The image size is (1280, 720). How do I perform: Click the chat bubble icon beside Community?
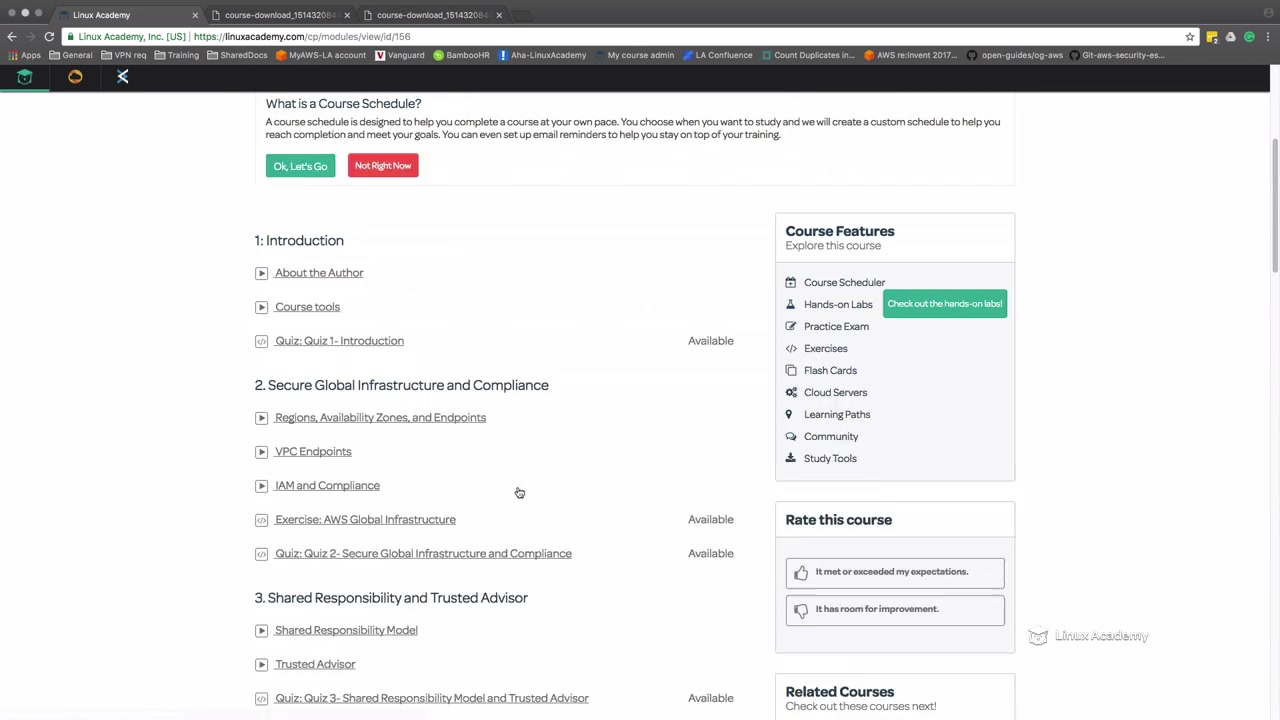(x=791, y=437)
